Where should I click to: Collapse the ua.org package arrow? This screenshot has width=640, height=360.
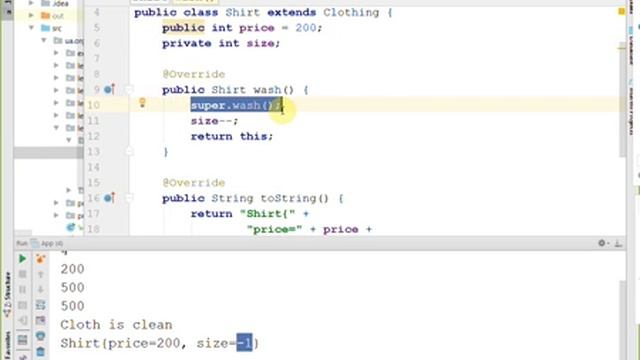click(44, 40)
